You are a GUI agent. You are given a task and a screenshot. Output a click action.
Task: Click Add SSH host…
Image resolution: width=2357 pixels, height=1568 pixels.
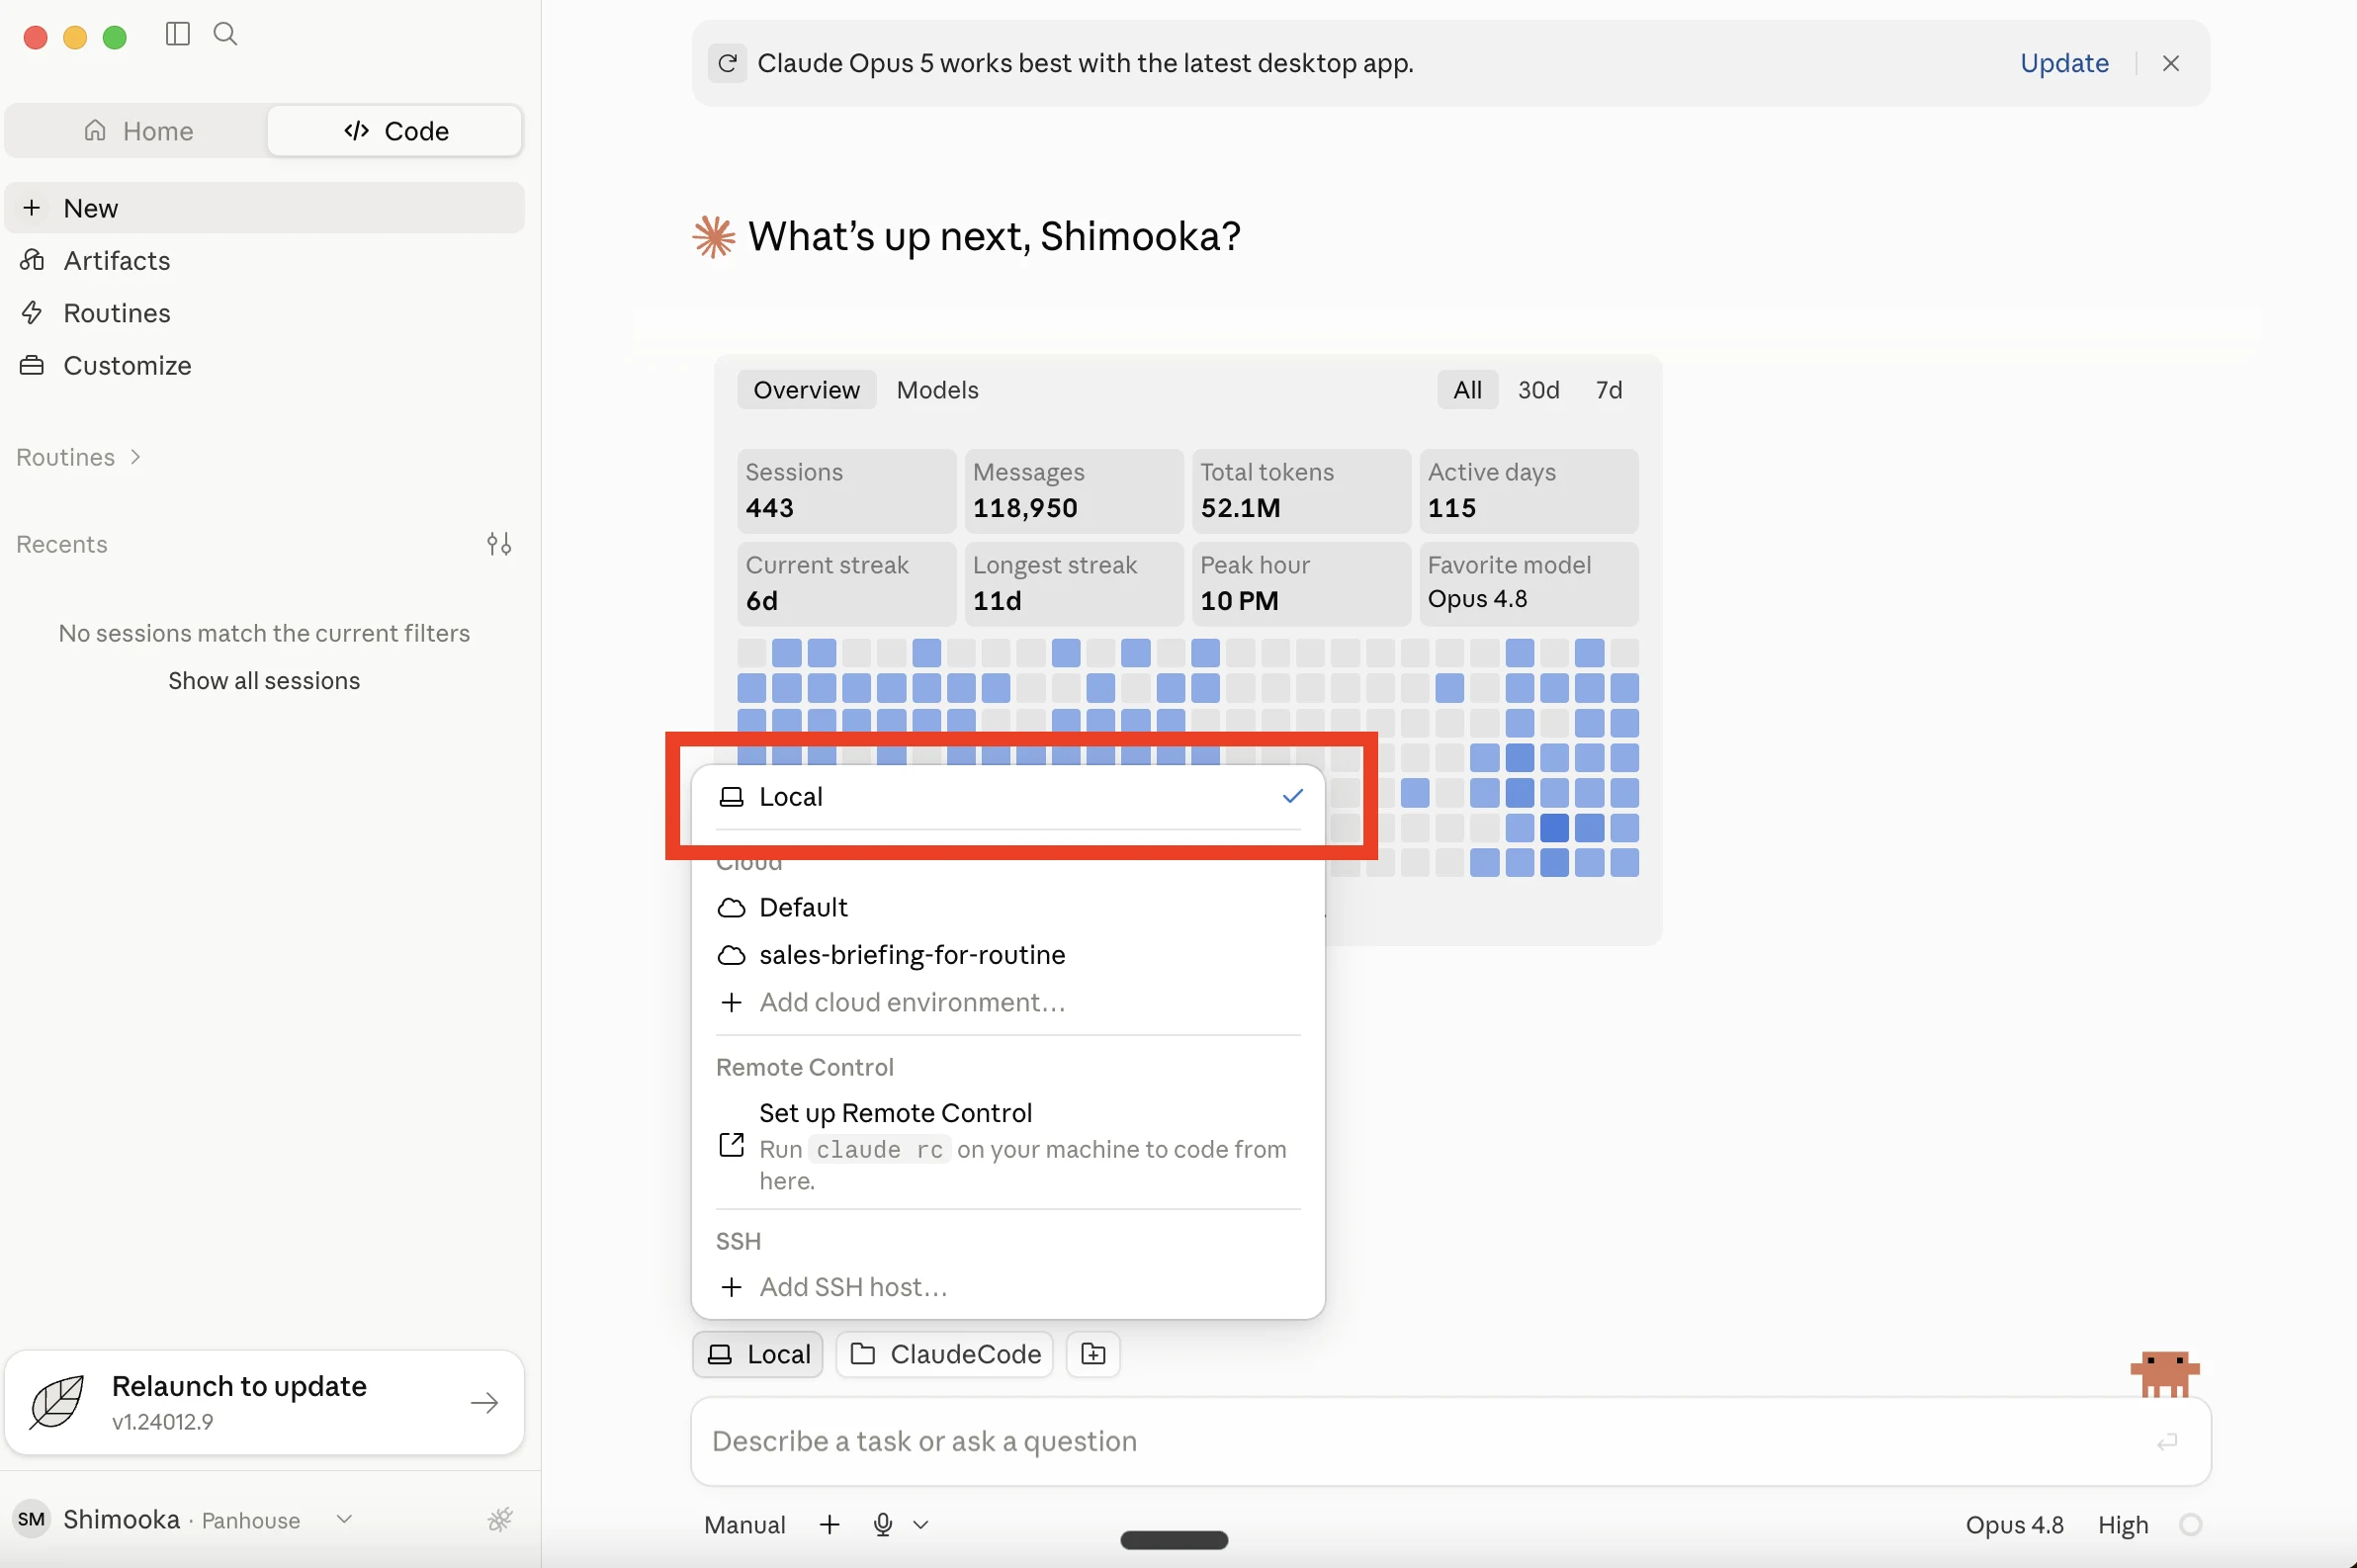pos(1008,1288)
